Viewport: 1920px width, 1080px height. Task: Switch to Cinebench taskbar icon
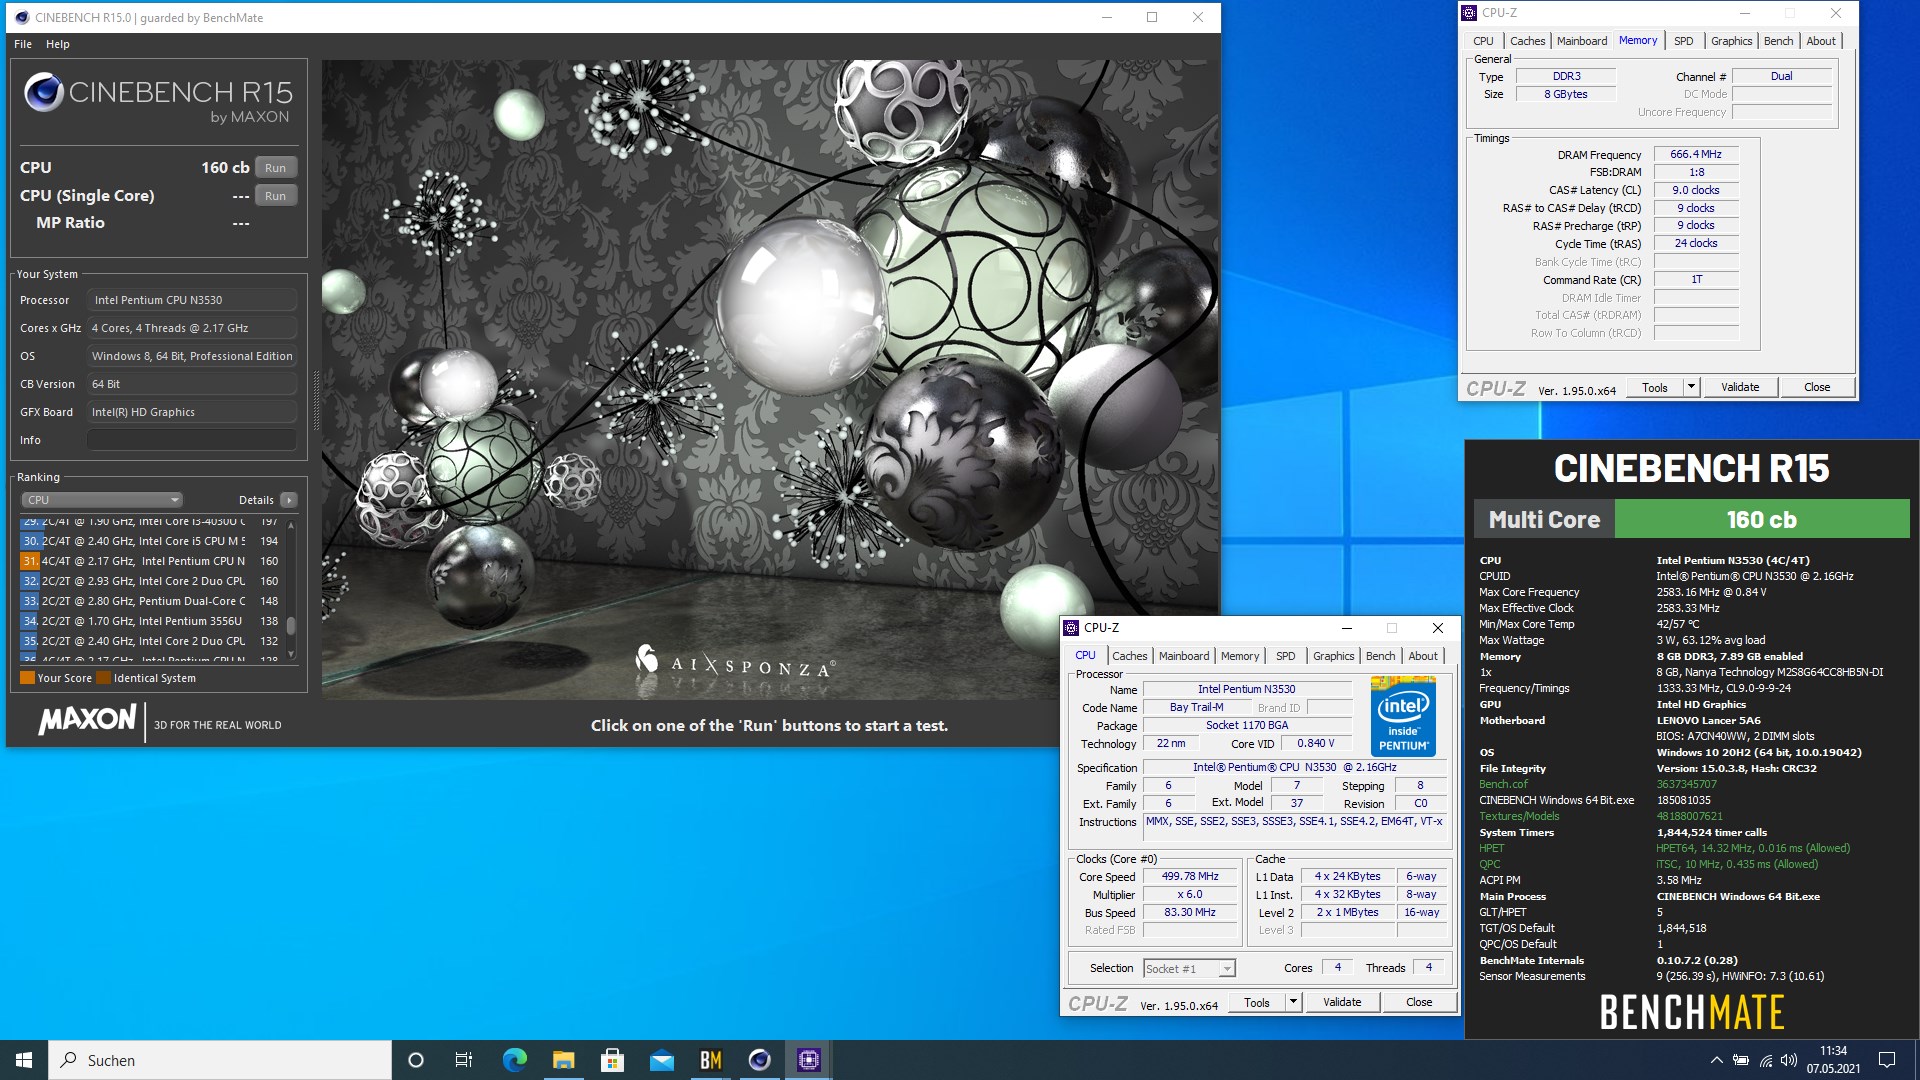point(759,1060)
